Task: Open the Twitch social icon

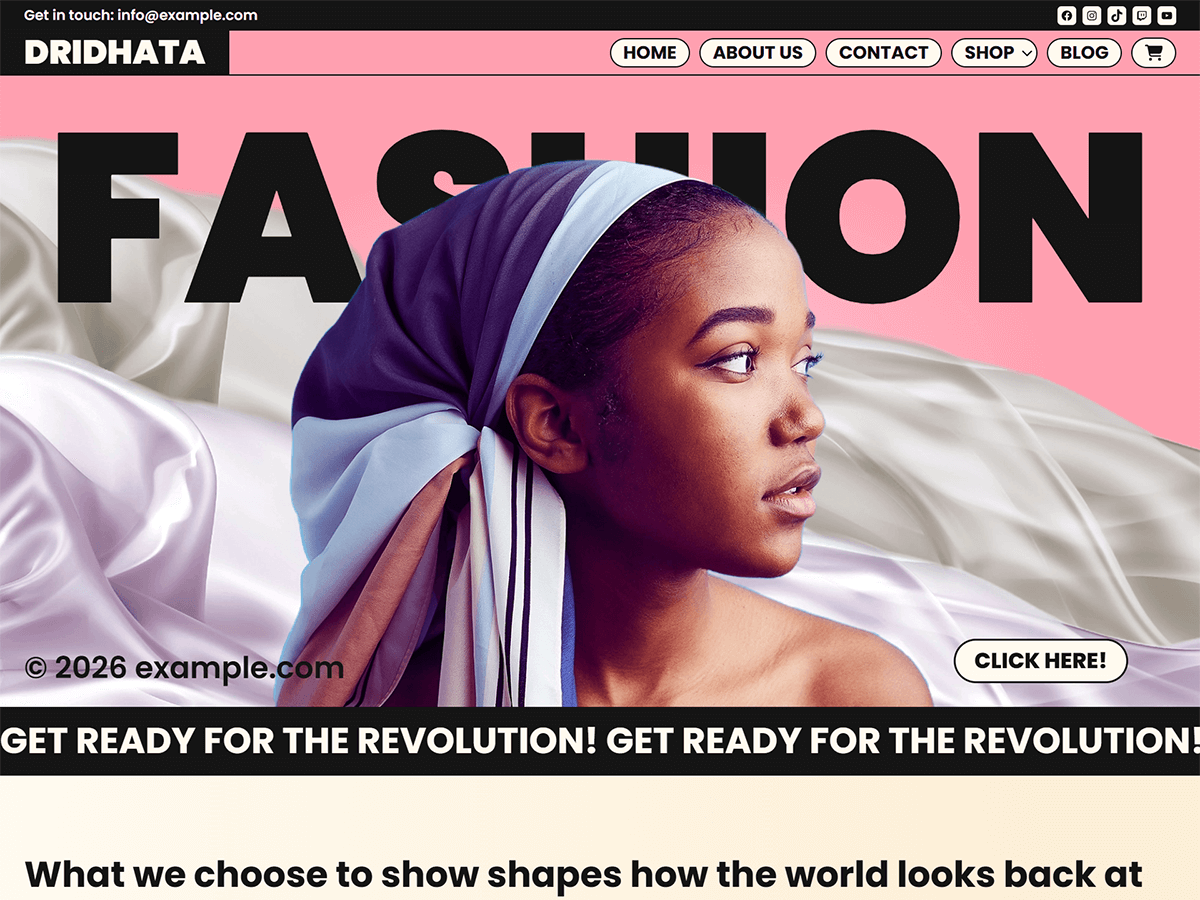Action: 1142,15
